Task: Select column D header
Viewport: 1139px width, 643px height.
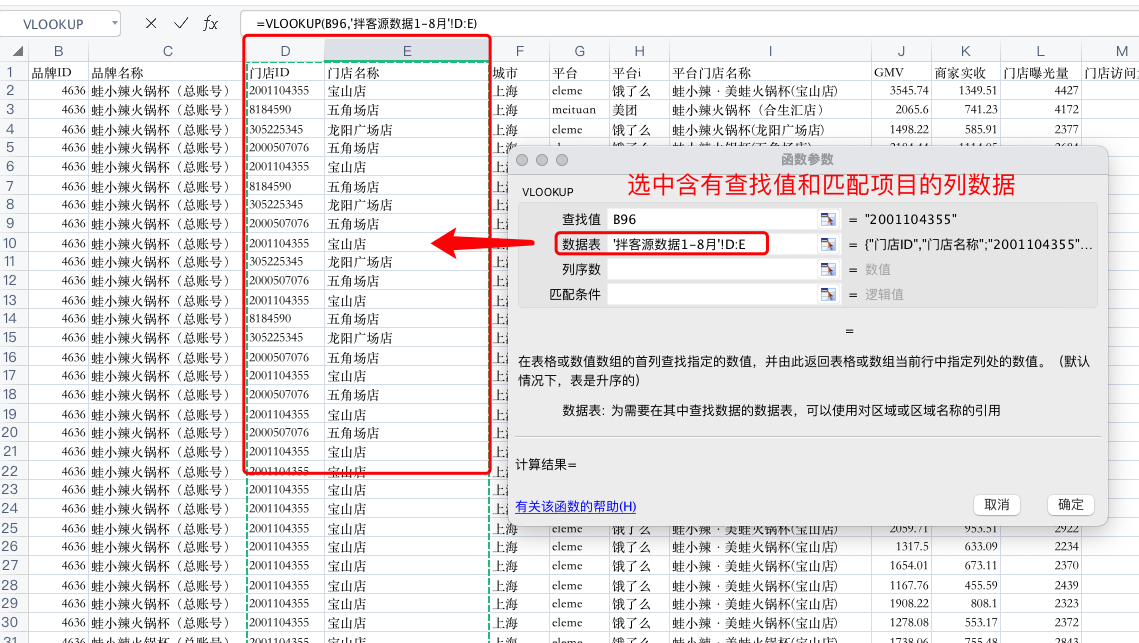Action: (285, 52)
